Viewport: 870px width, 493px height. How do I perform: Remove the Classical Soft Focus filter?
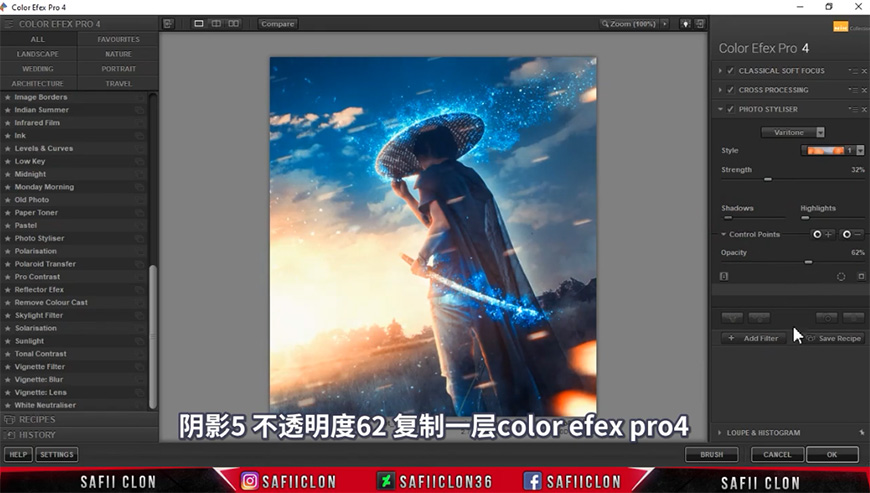(864, 71)
